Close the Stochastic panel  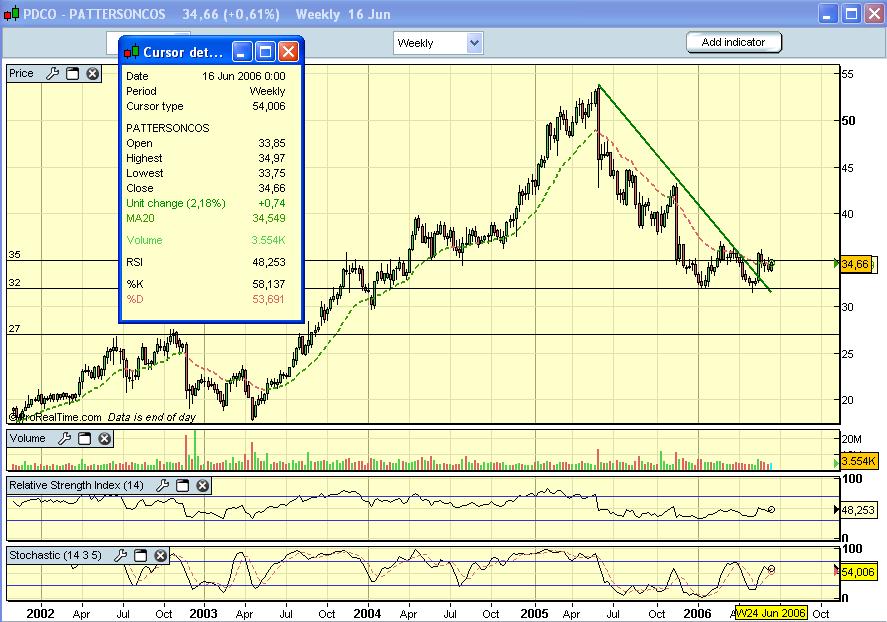[161, 555]
